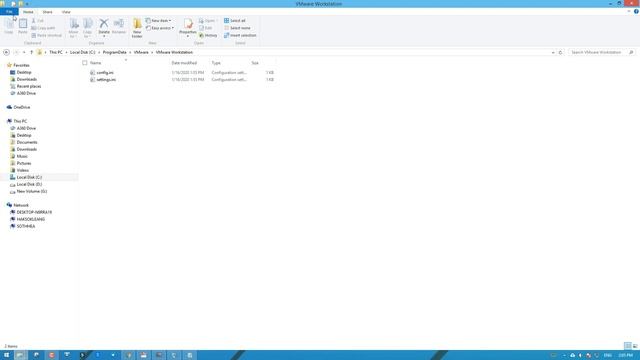The height and width of the screenshot is (360, 640).
Task: Click Select all in the ribbon
Action: pyautogui.click(x=235, y=20)
